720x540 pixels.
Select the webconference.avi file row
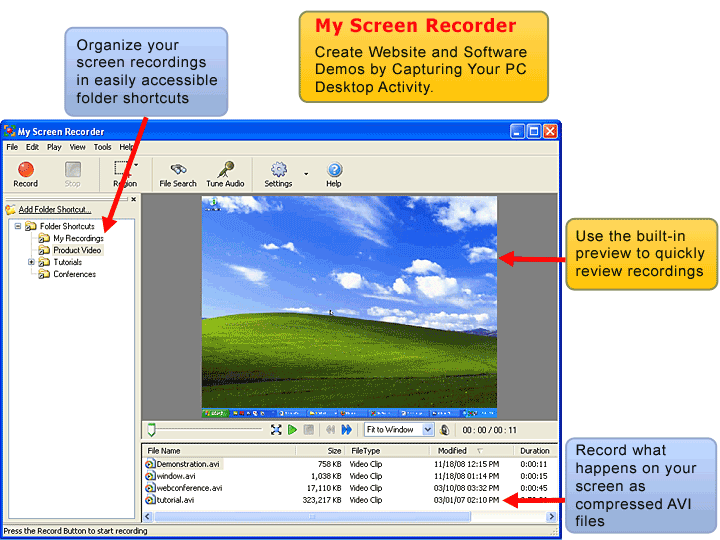point(349,488)
